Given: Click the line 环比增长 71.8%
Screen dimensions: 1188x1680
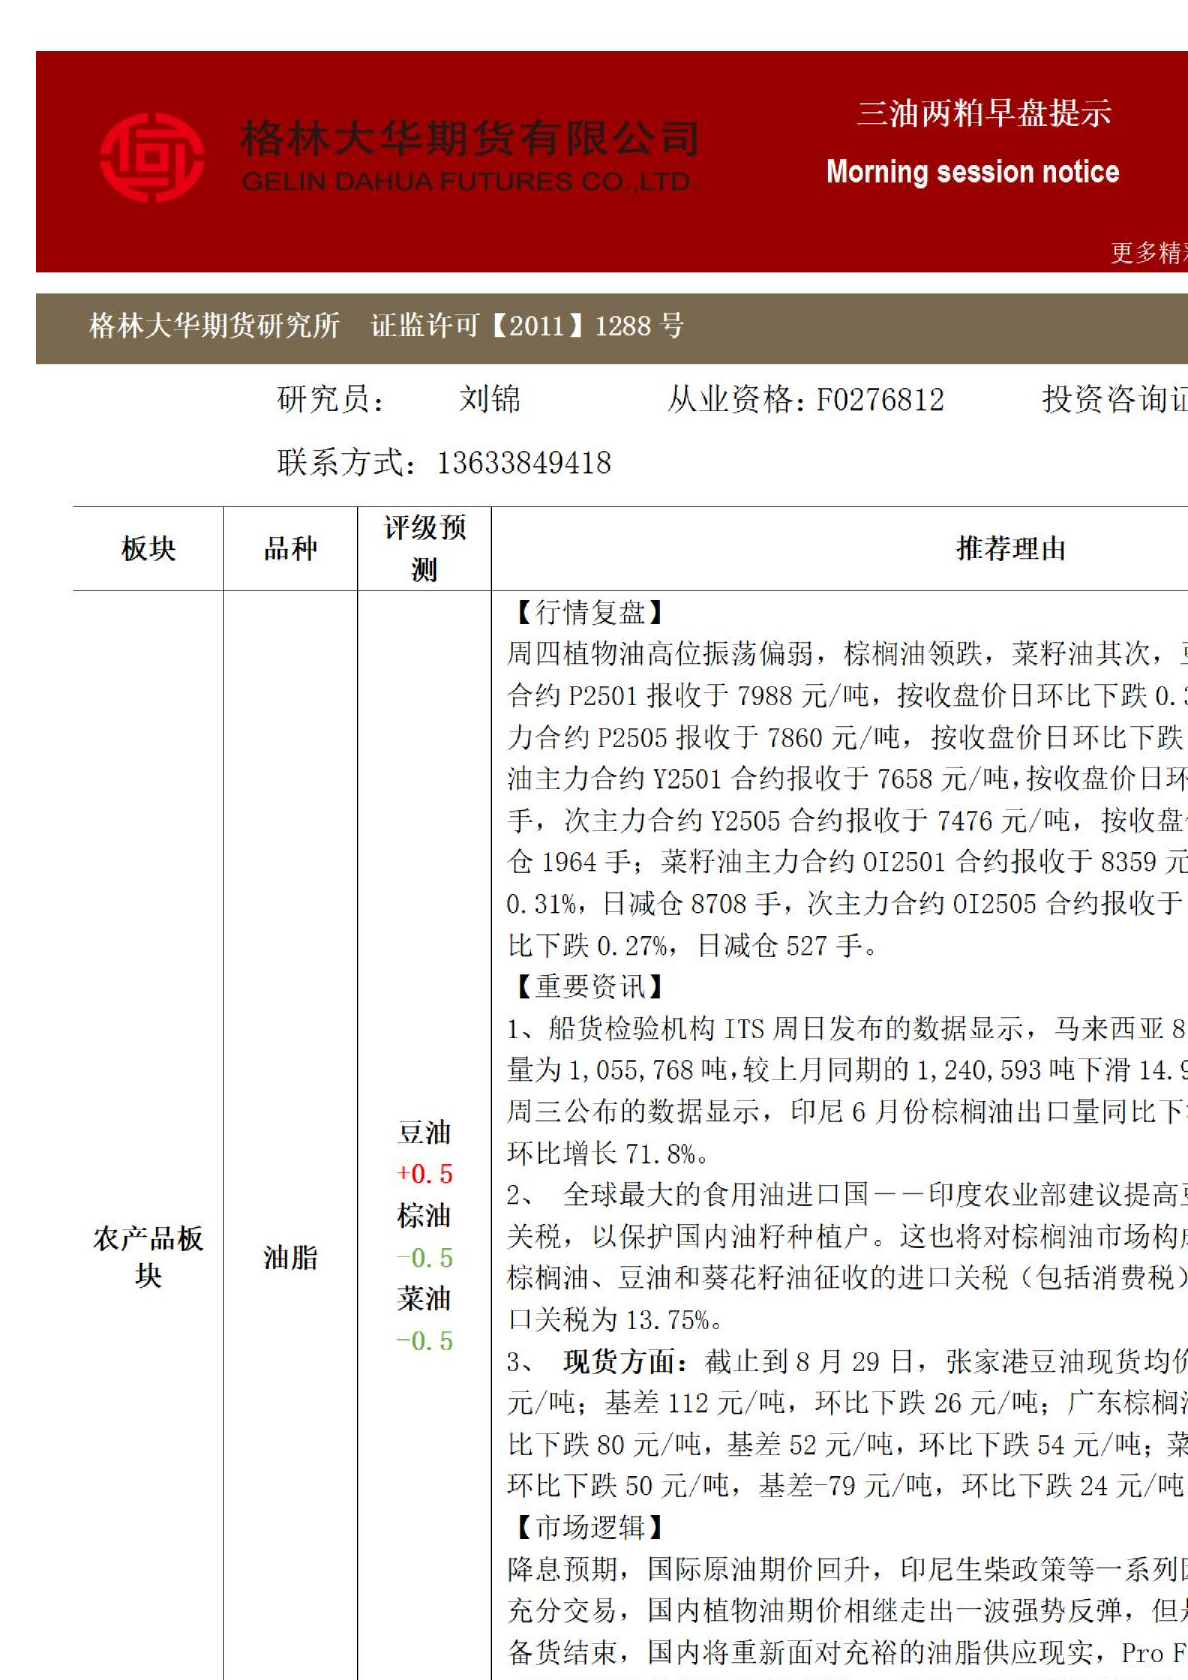Looking at the screenshot, I should tap(608, 1154).
